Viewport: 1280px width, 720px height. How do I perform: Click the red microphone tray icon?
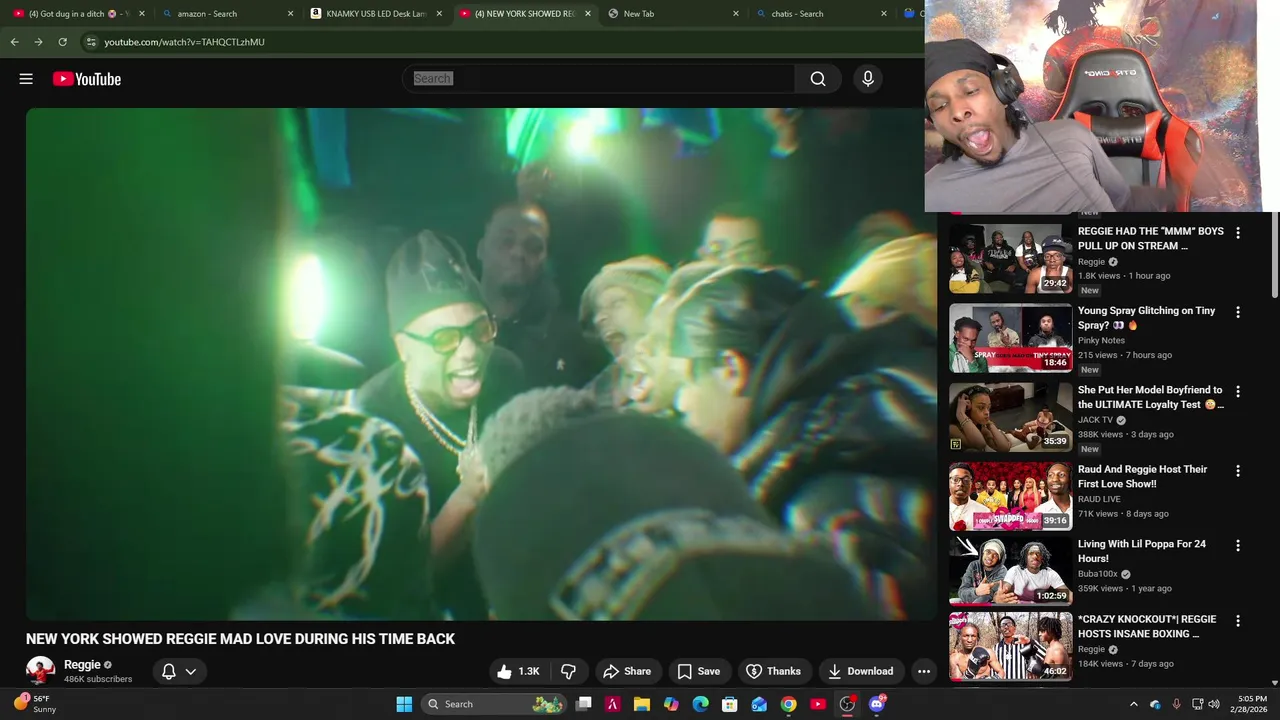click(x=1176, y=704)
